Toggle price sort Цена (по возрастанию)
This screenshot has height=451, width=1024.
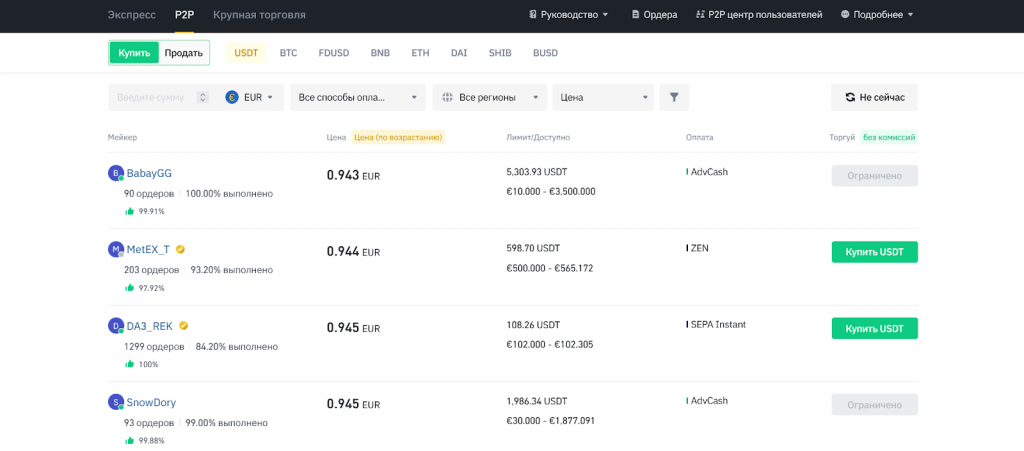[x=398, y=137]
